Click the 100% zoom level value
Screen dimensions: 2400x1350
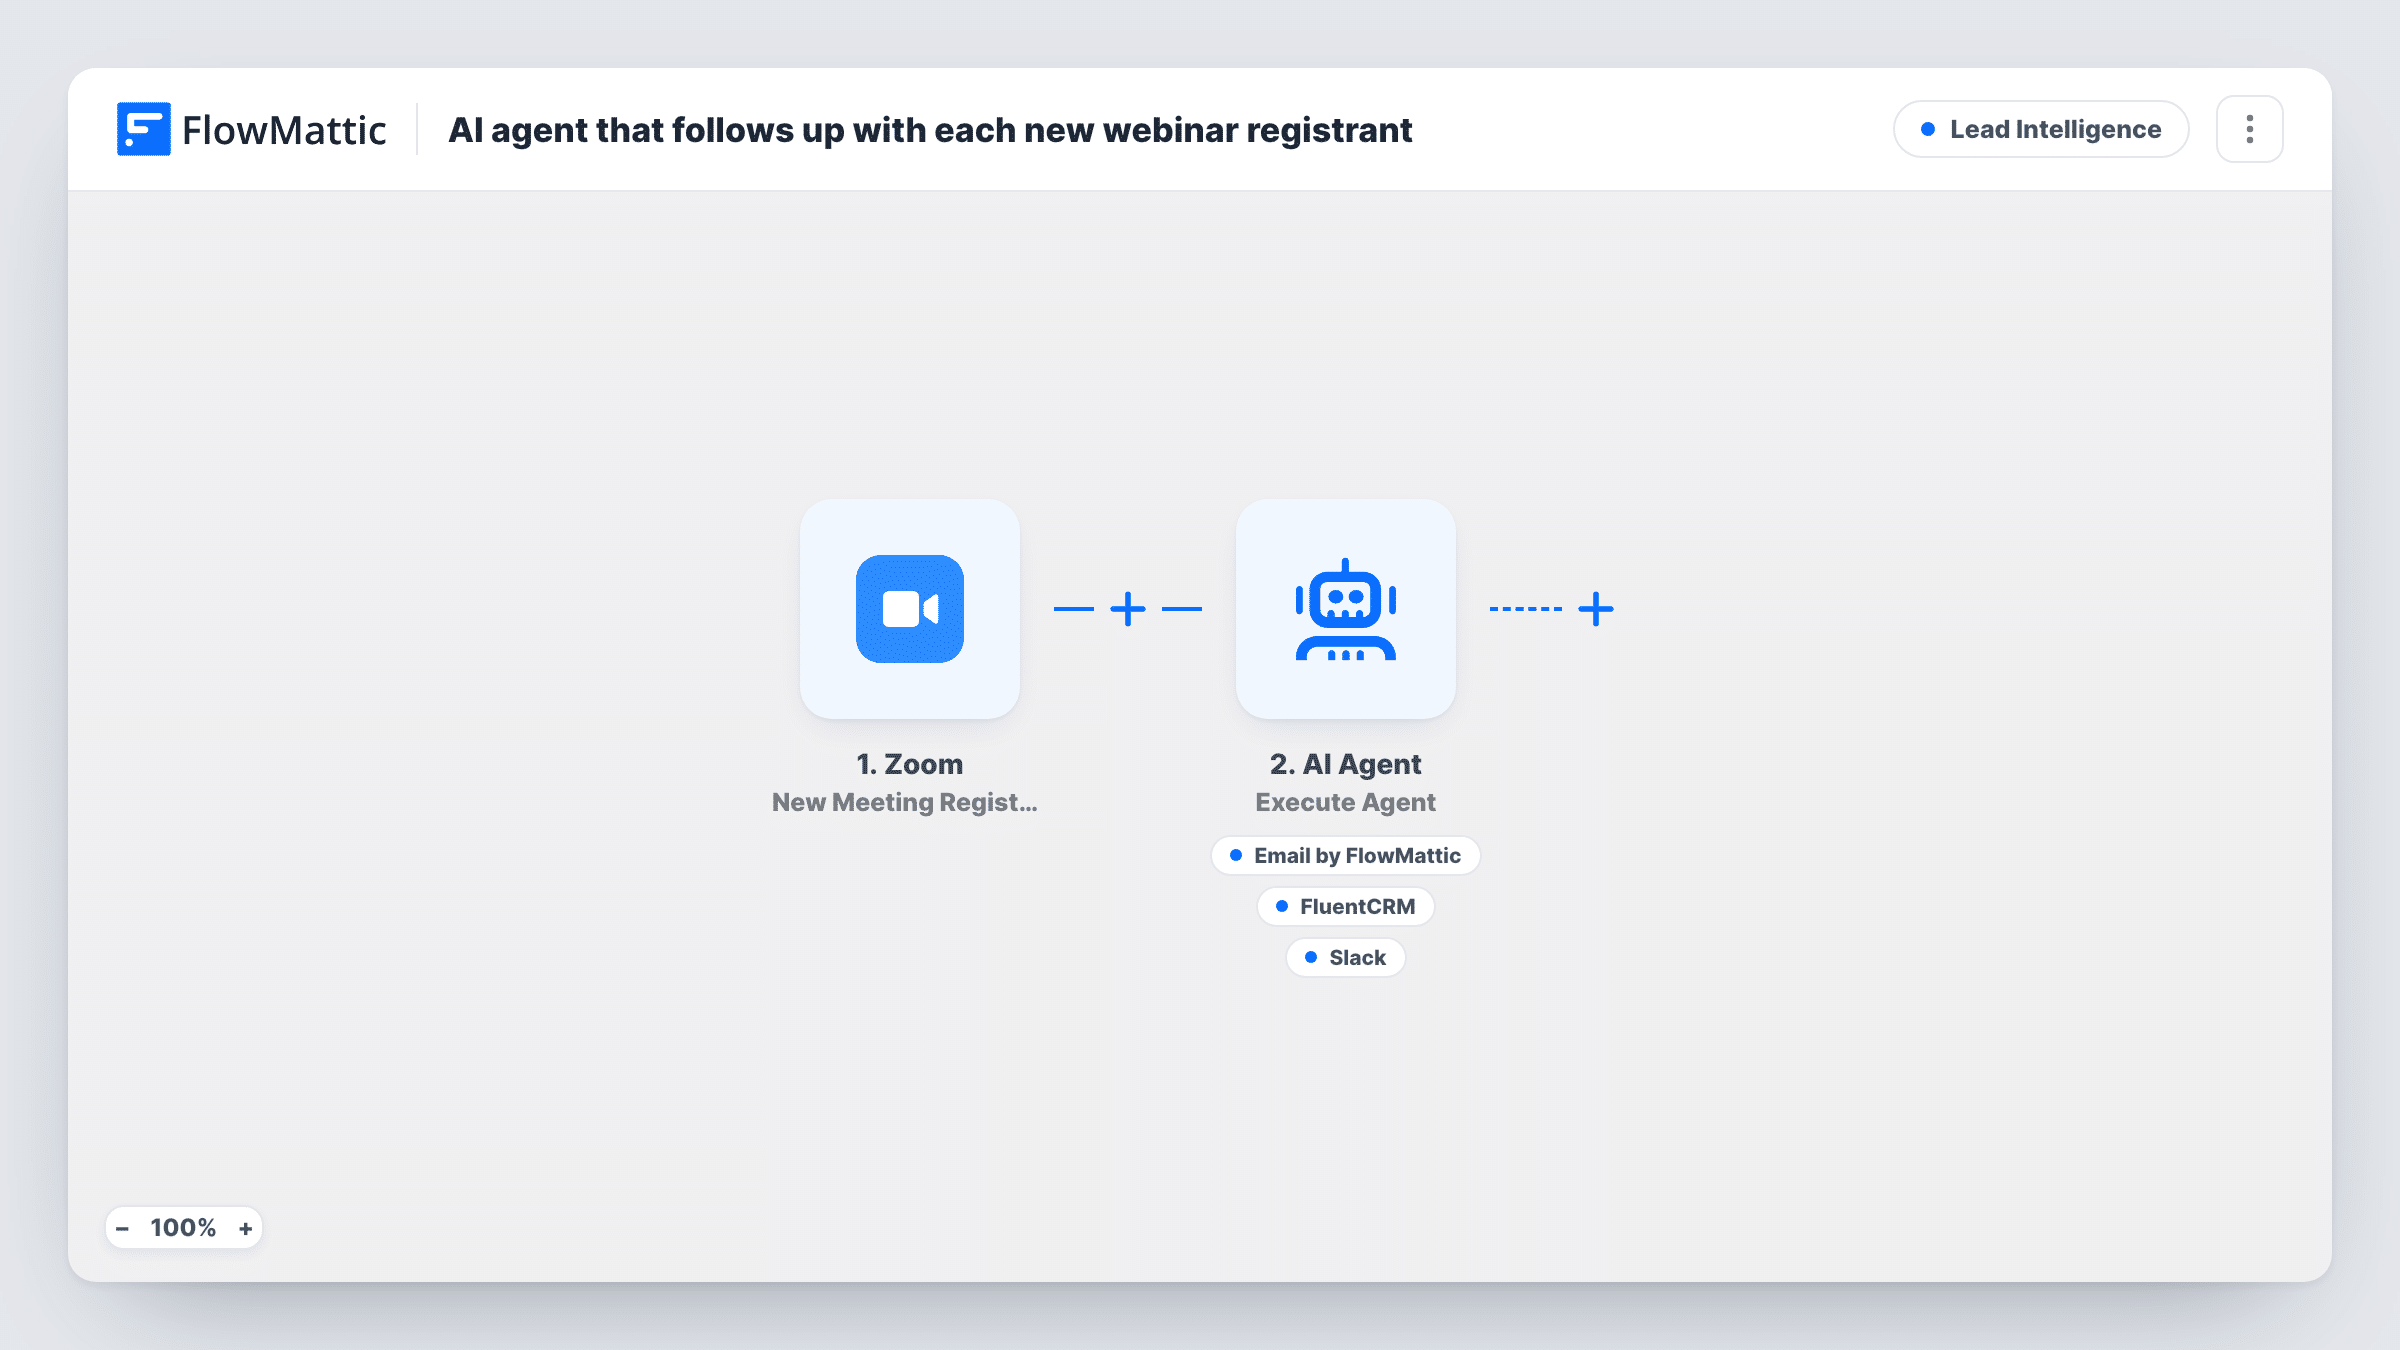183,1228
